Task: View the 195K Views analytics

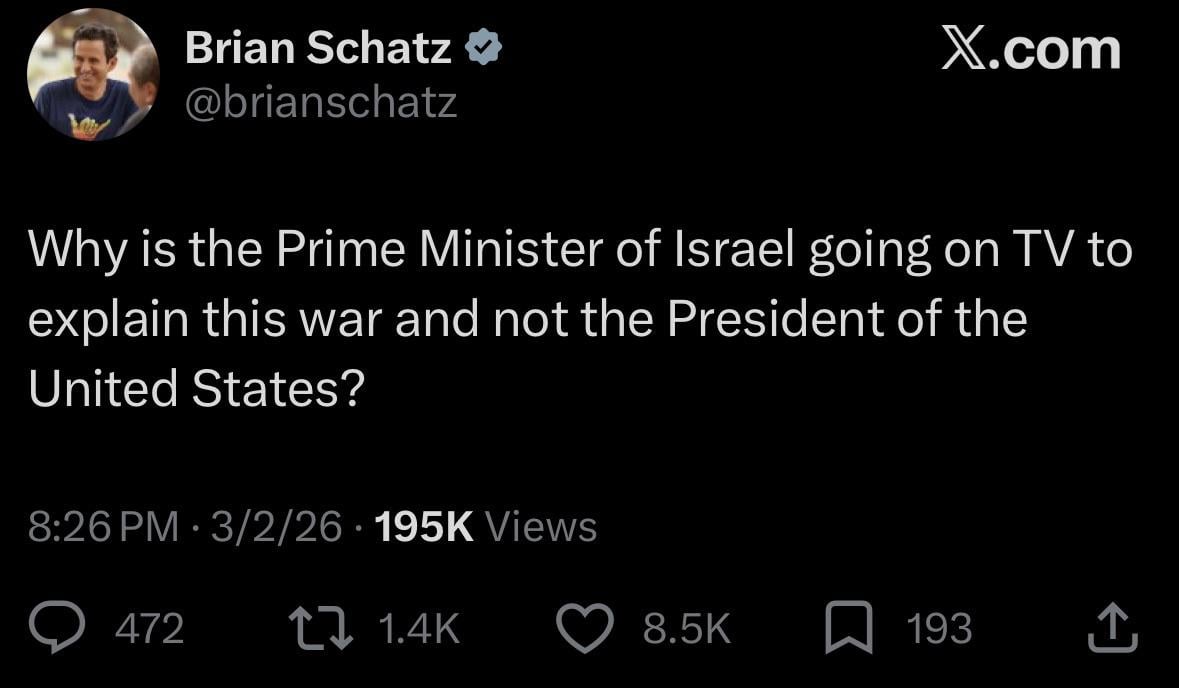Action: 484,526
